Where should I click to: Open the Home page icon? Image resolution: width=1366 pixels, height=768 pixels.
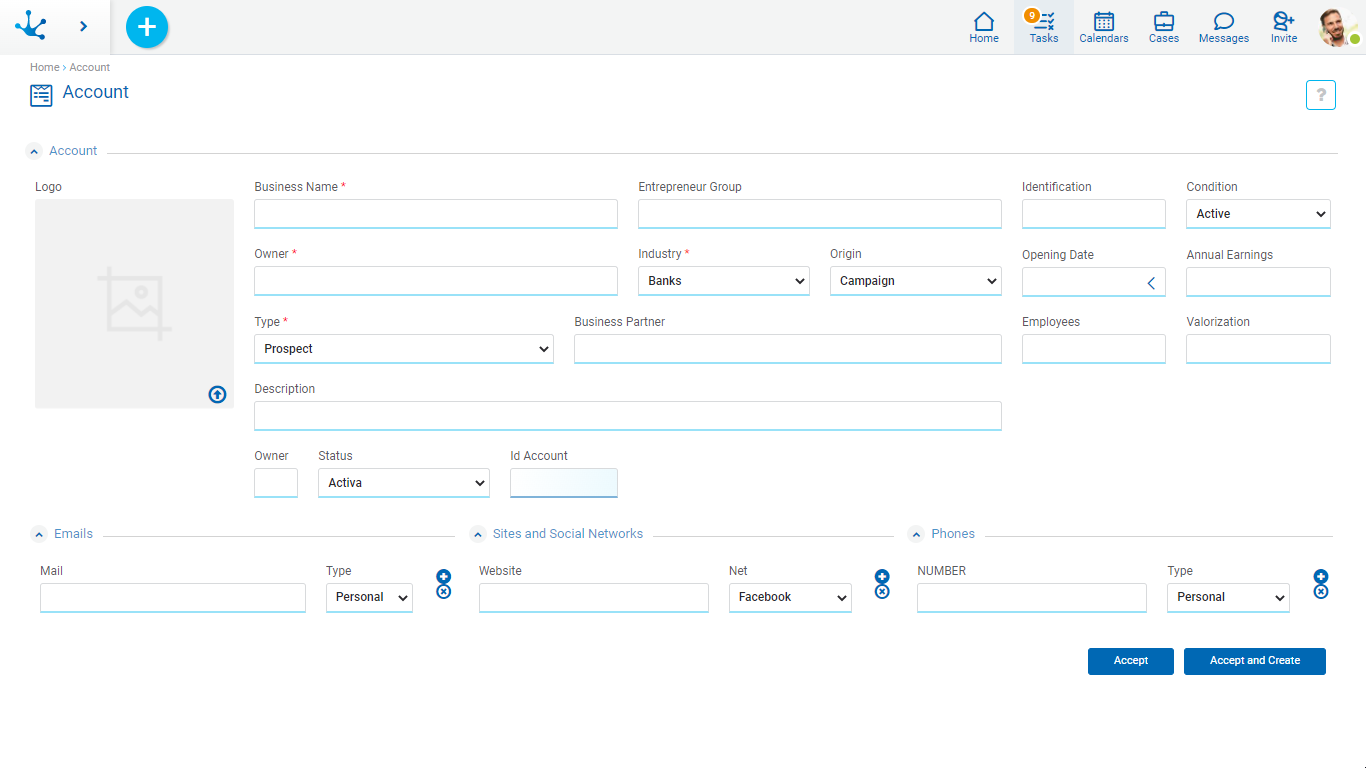click(984, 27)
